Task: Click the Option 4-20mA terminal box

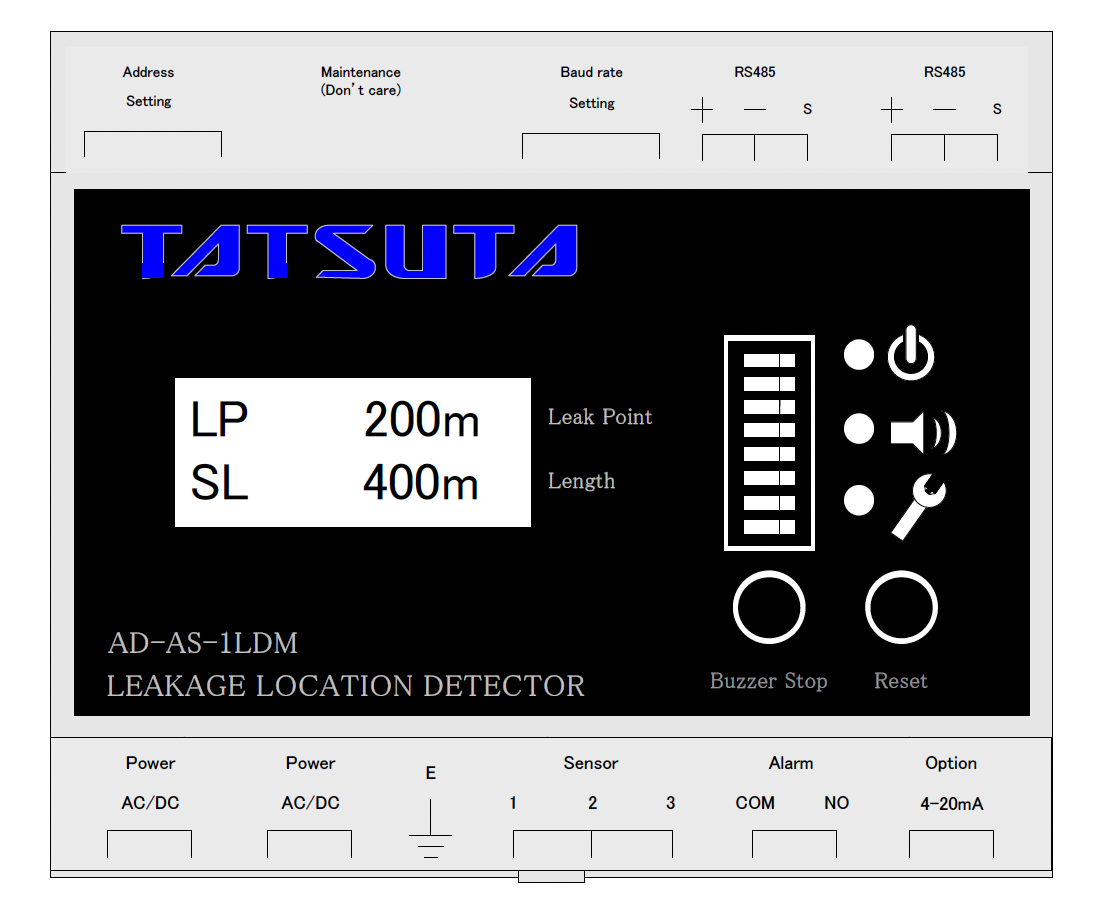Action: pos(951,844)
